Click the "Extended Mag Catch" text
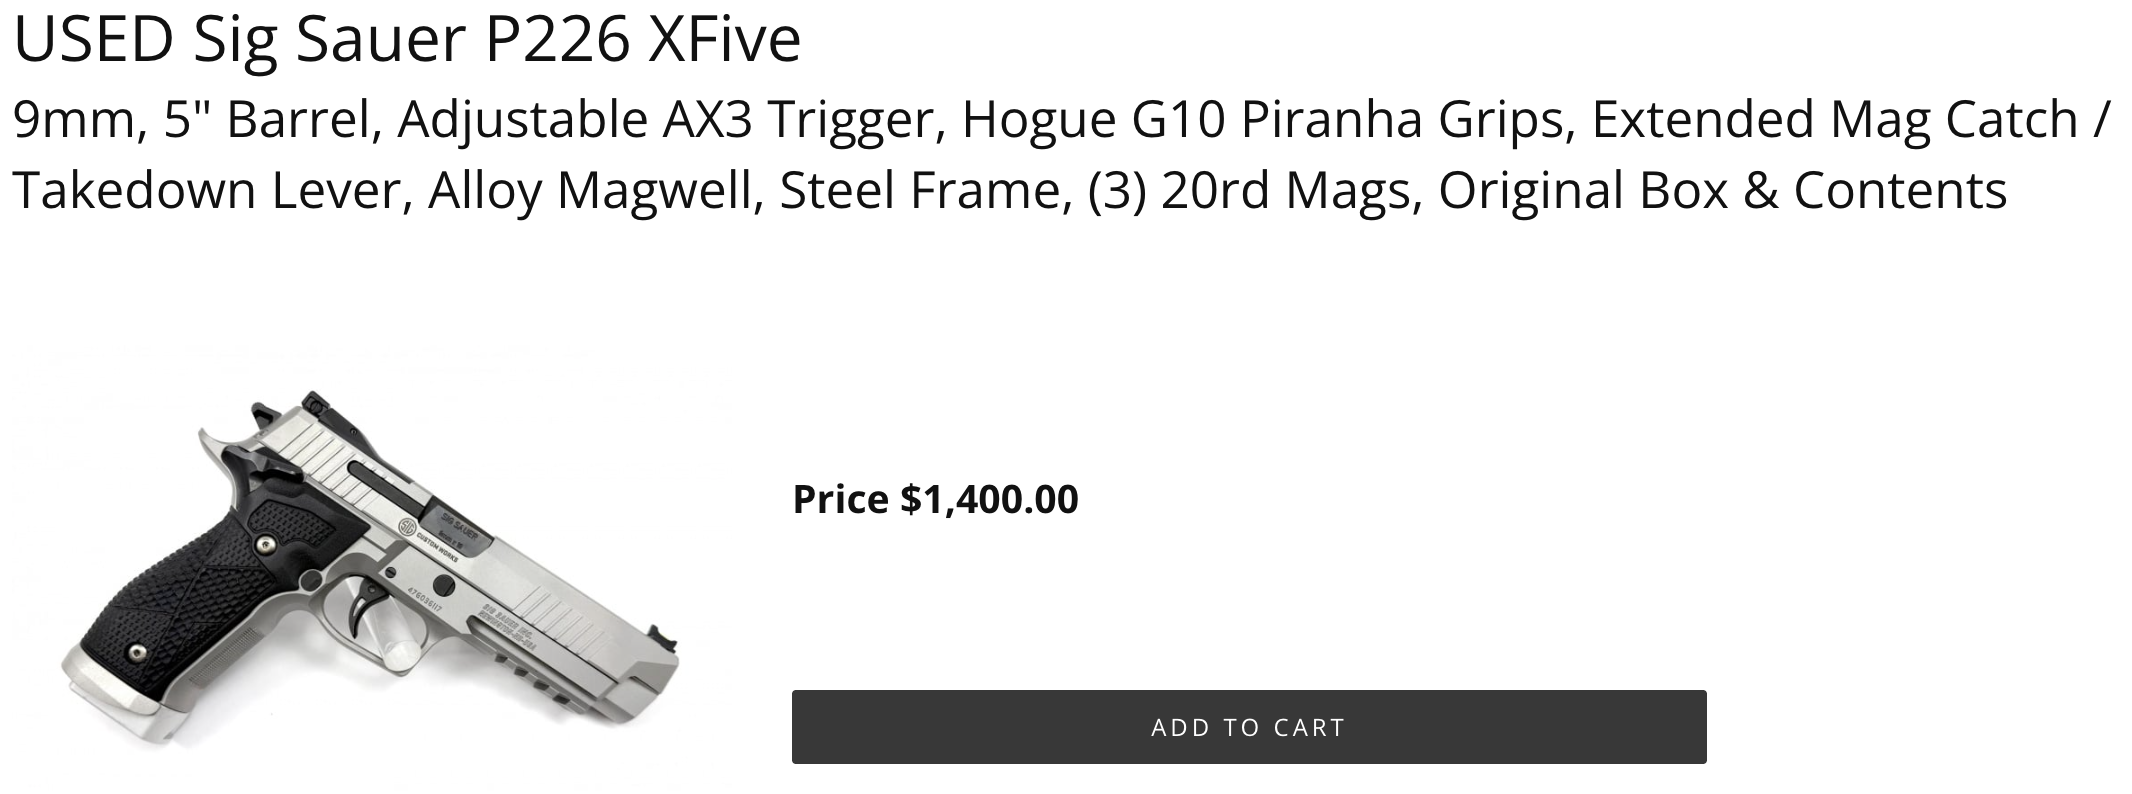Screen dimensions: 2132x794 [x=1834, y=120]
